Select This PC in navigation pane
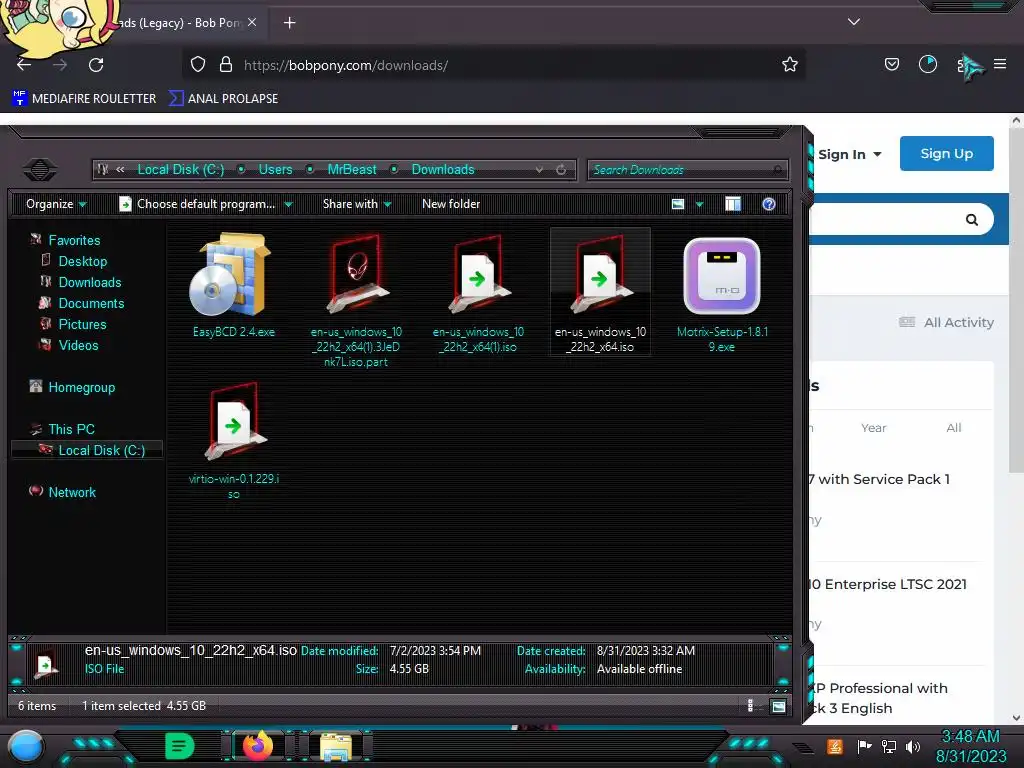 click(x=71, y=429)
